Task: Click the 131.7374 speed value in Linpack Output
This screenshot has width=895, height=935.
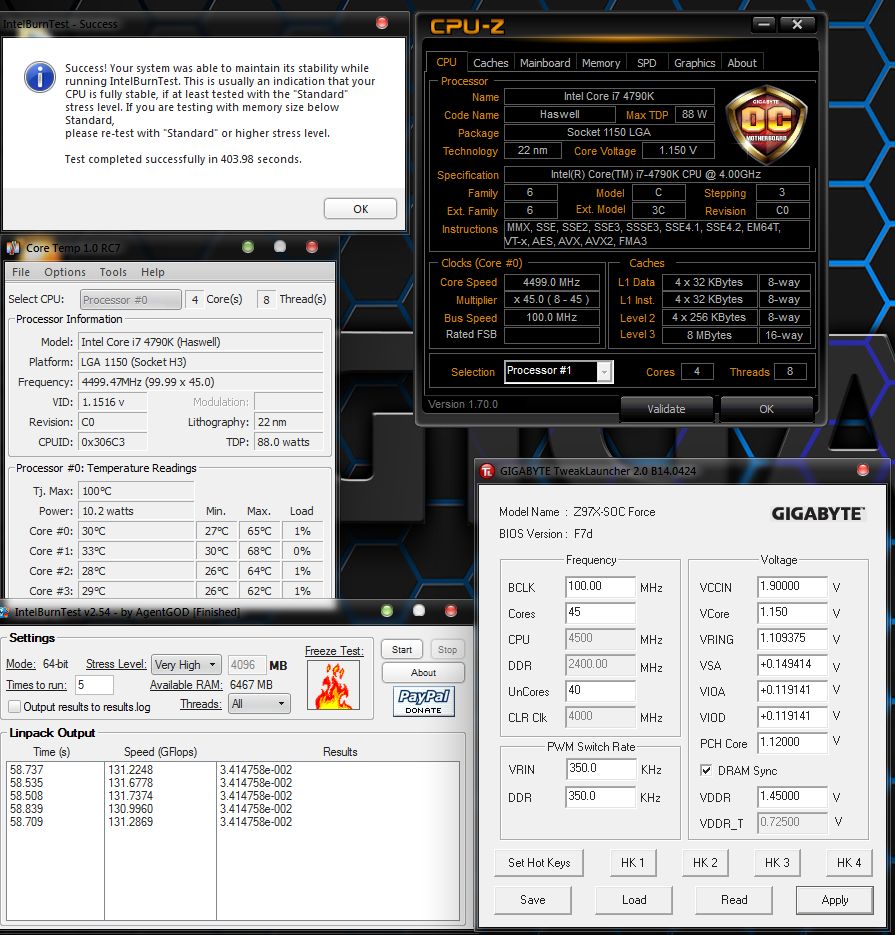Action: pos(131,795)
